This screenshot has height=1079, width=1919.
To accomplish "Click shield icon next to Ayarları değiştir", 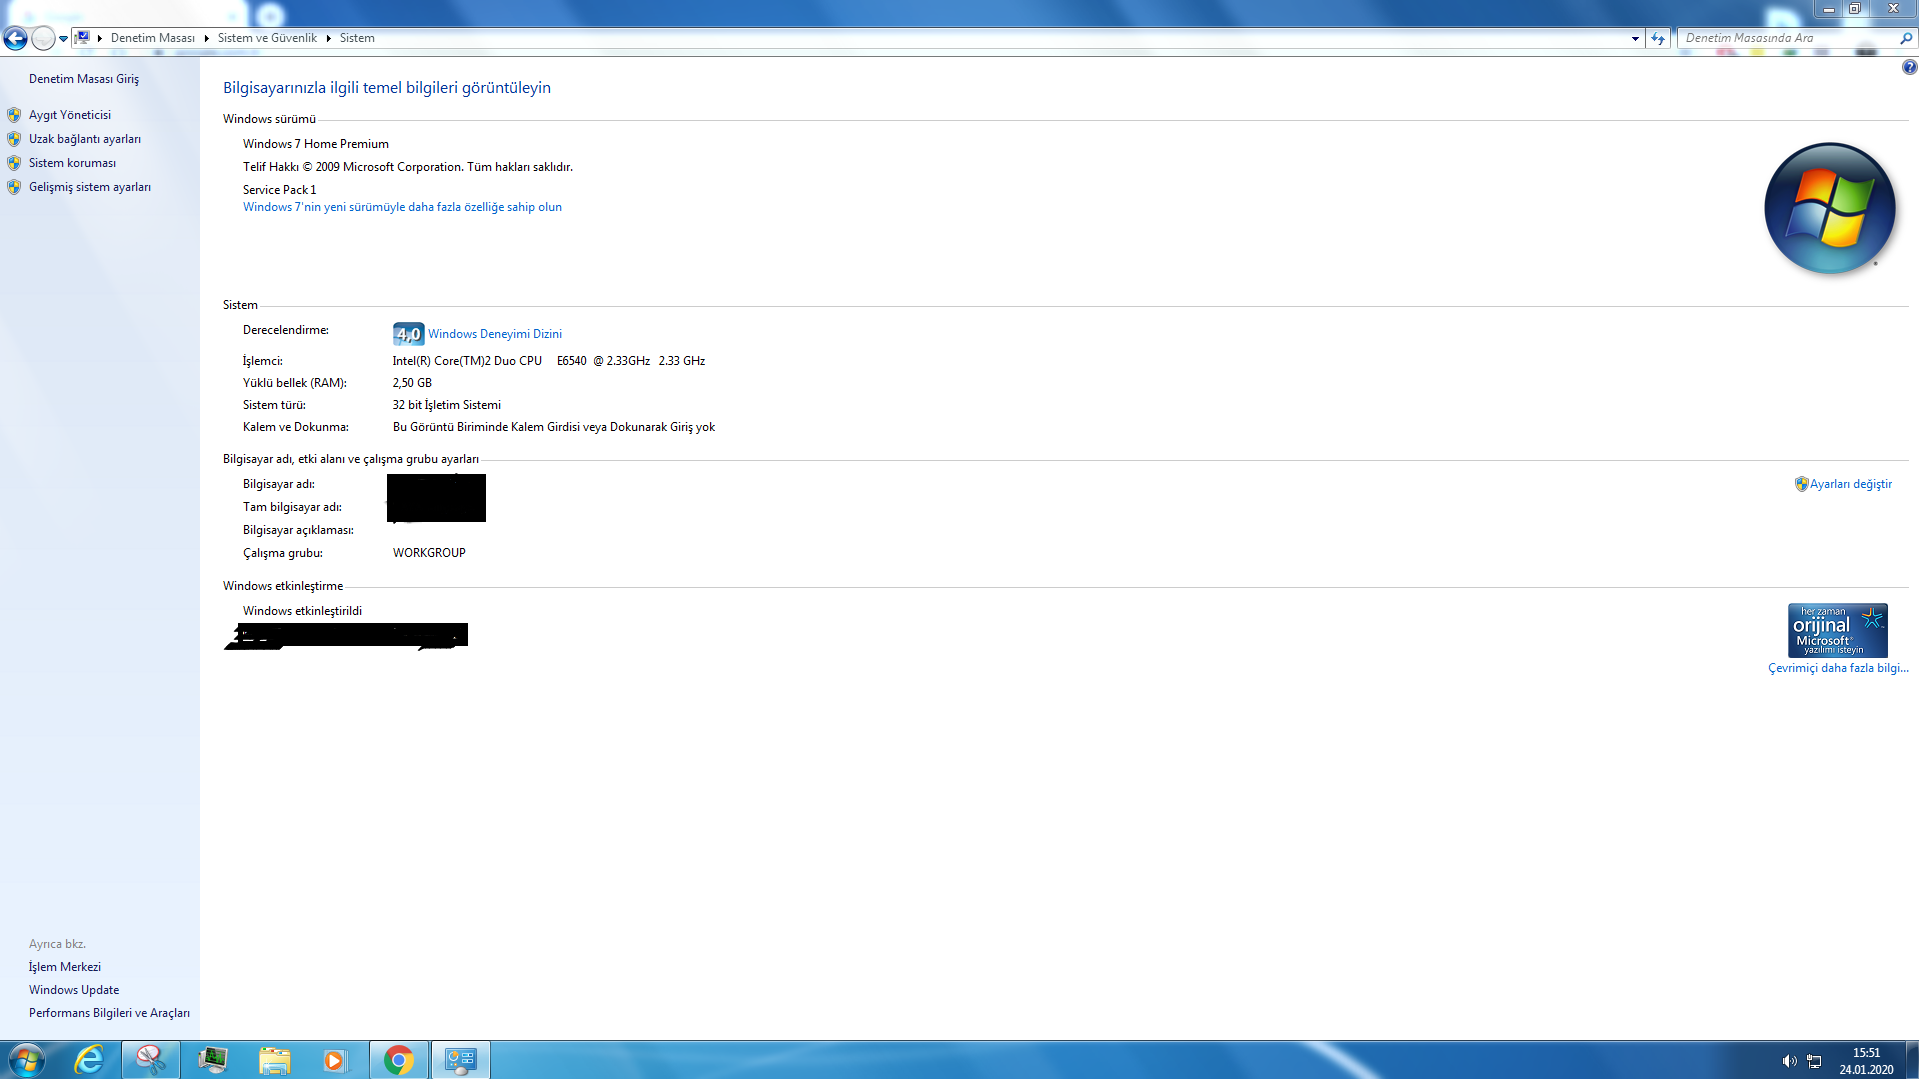I will pos(1801,484).
